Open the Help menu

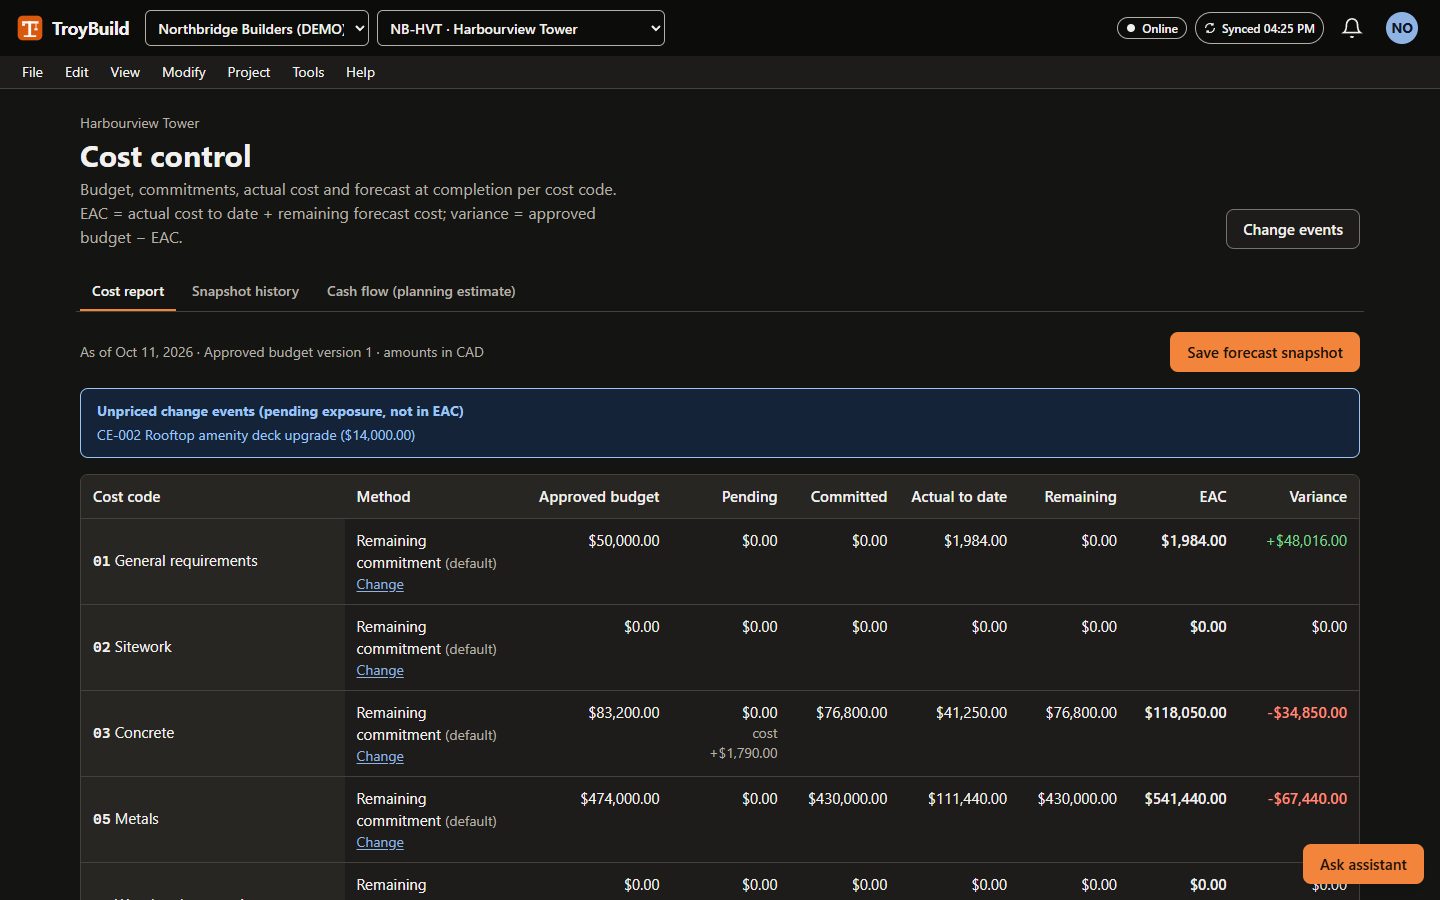tap(361, 72)
